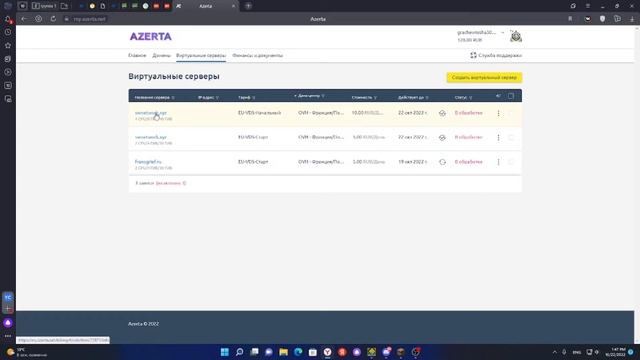Open Windows Start menu
Viewport: 640px width, 360px height.
click(x=224, y=352)
